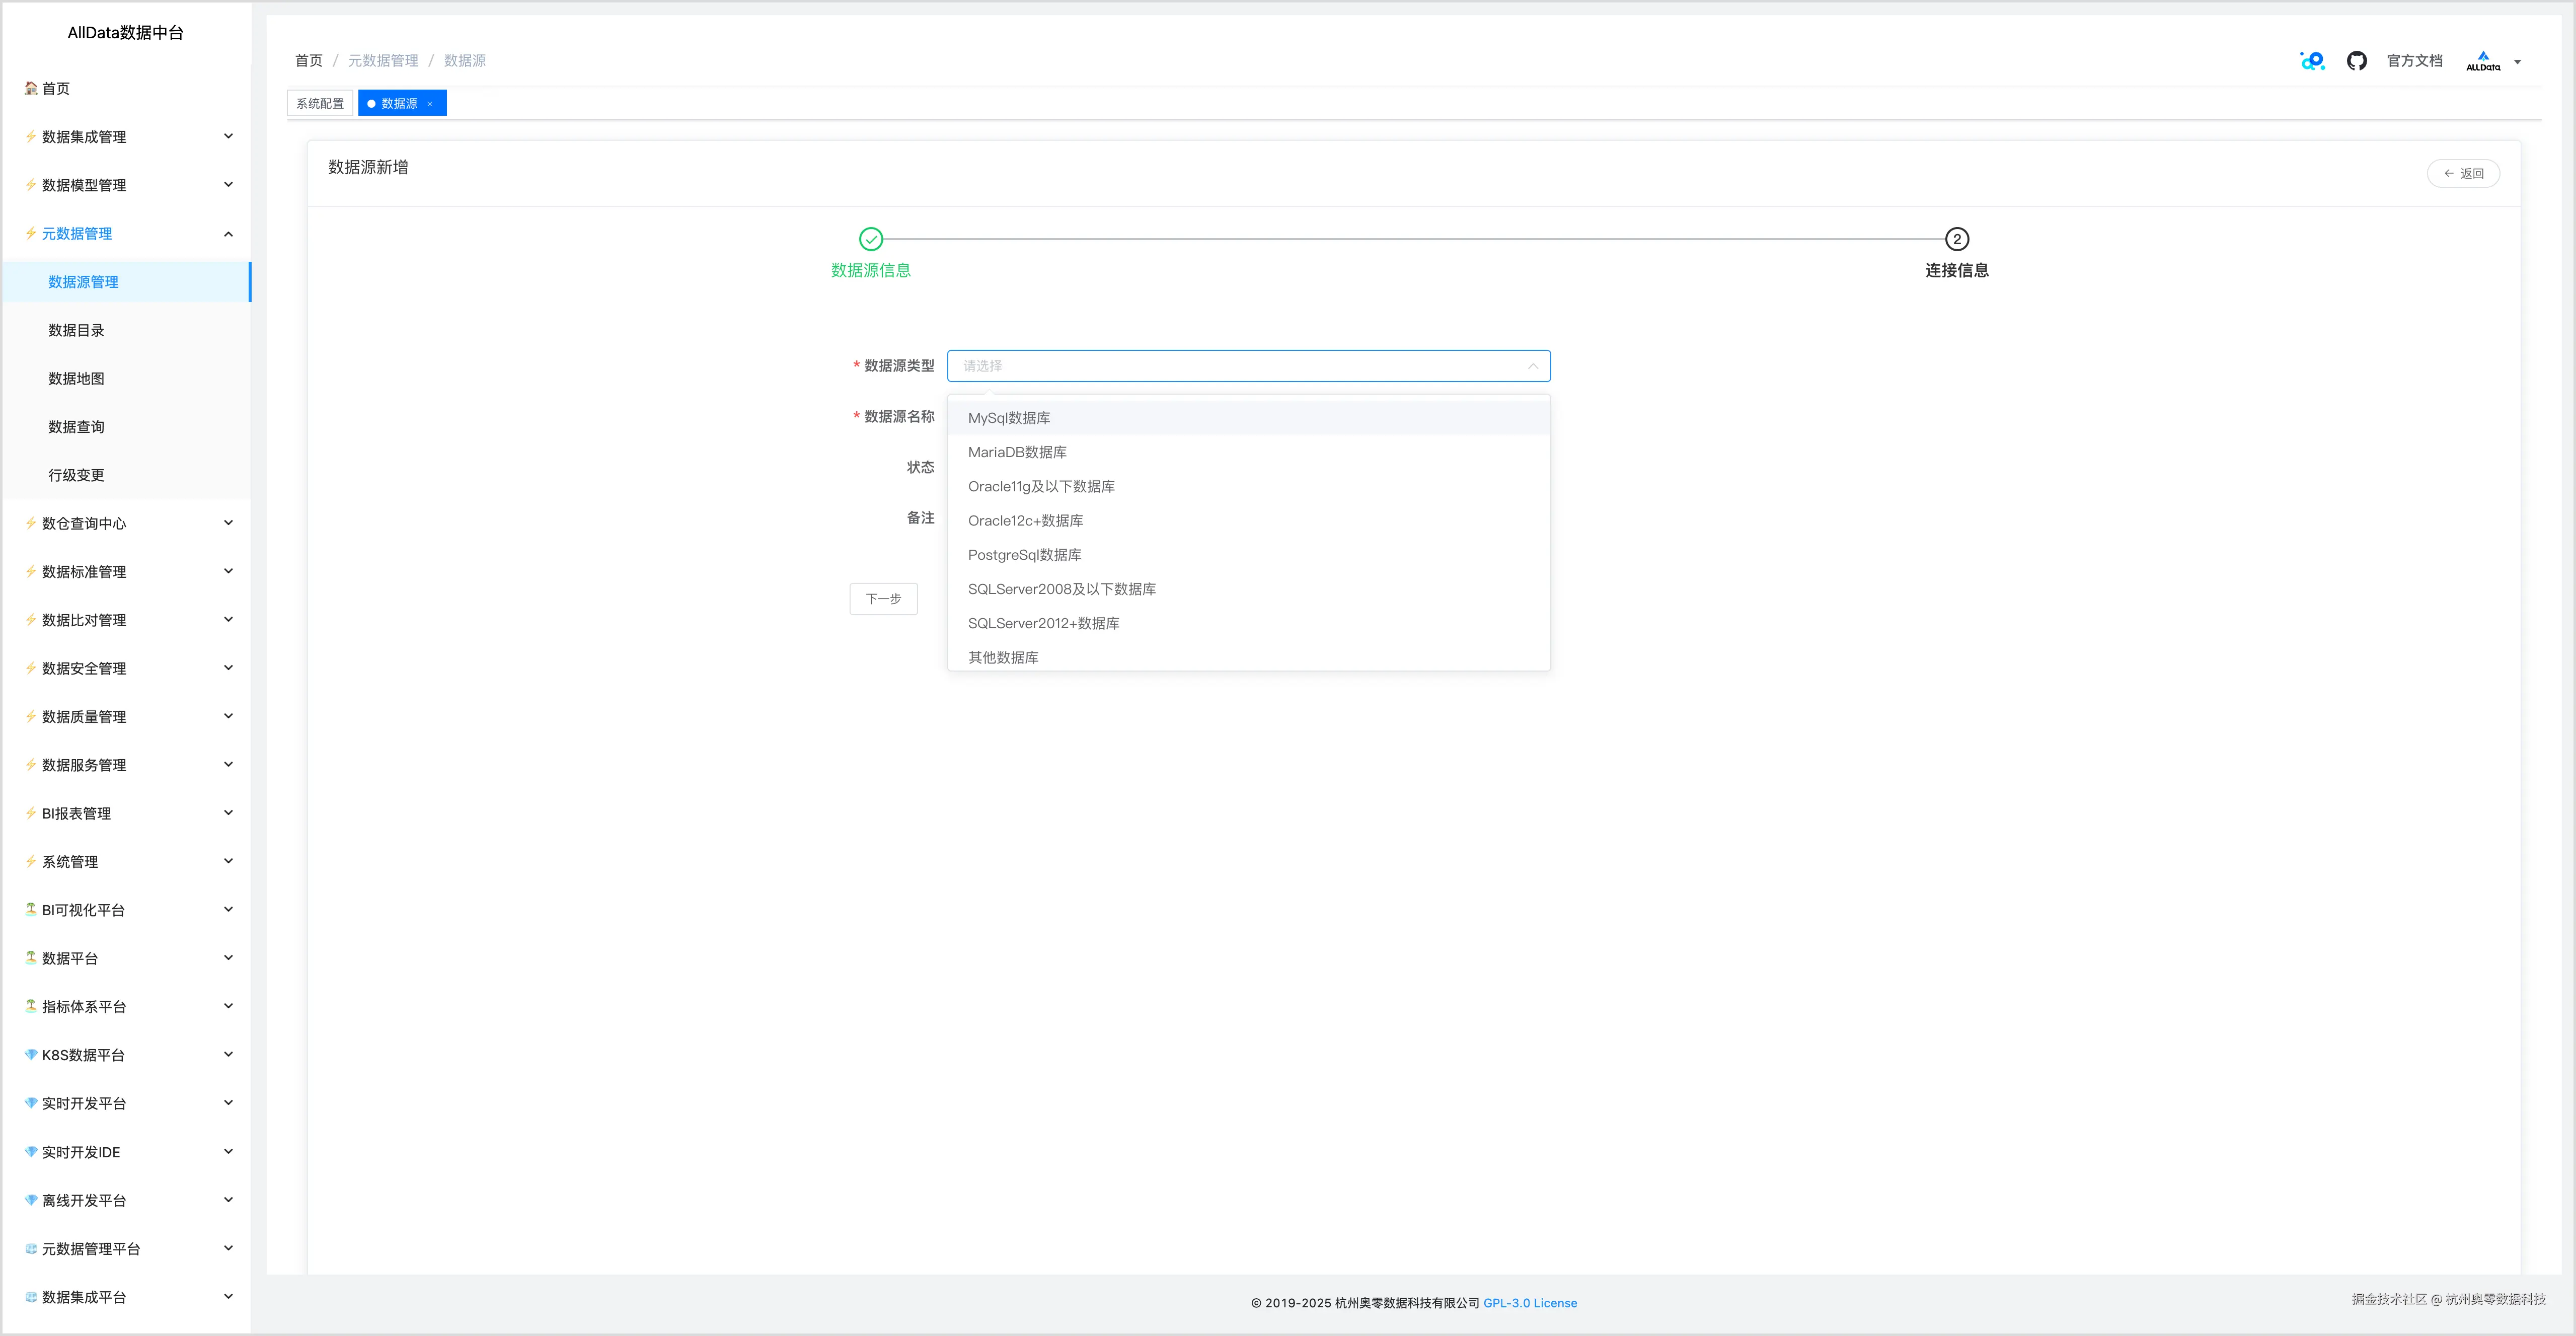Click step 2 连接信息 circle
Screen dimensions: 2576x1336
[x=1956, y=239]
